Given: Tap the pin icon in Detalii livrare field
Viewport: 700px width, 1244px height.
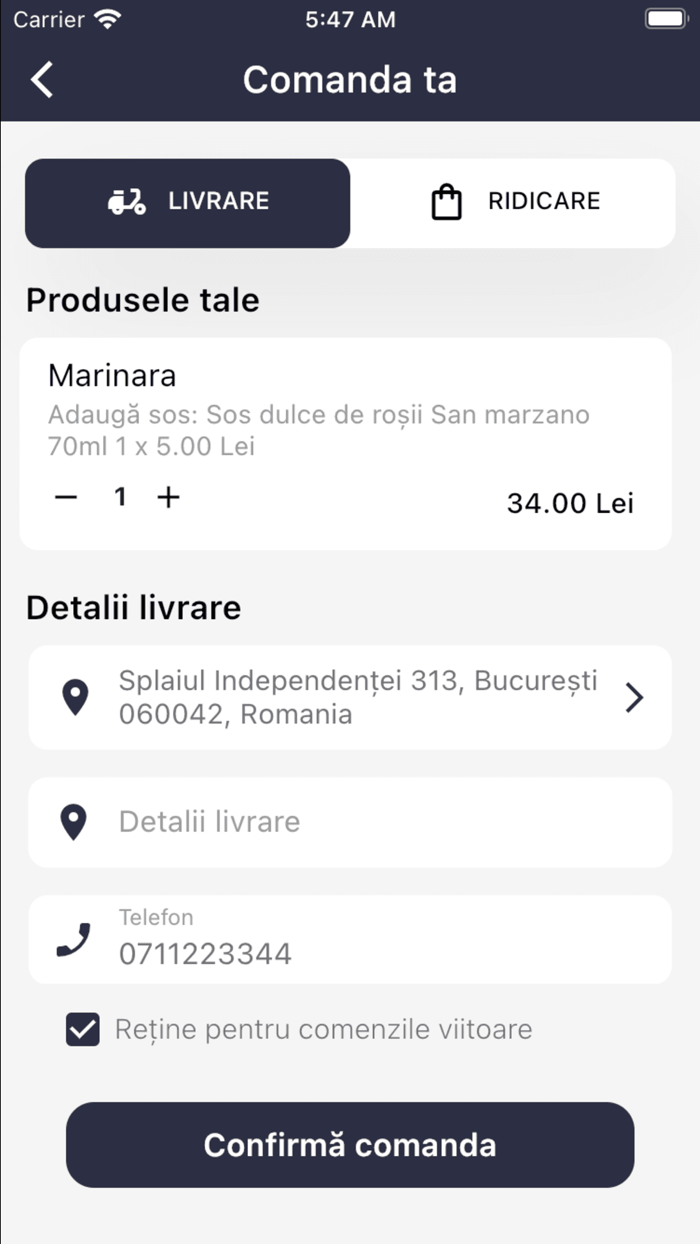Looking at the screenshot, I should coord(73,822).
